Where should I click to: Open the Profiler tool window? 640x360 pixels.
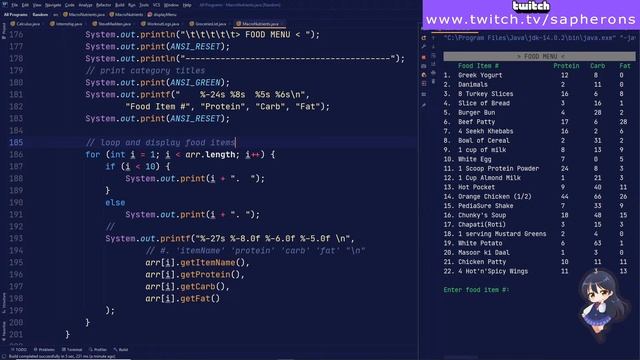click(98, 350)
